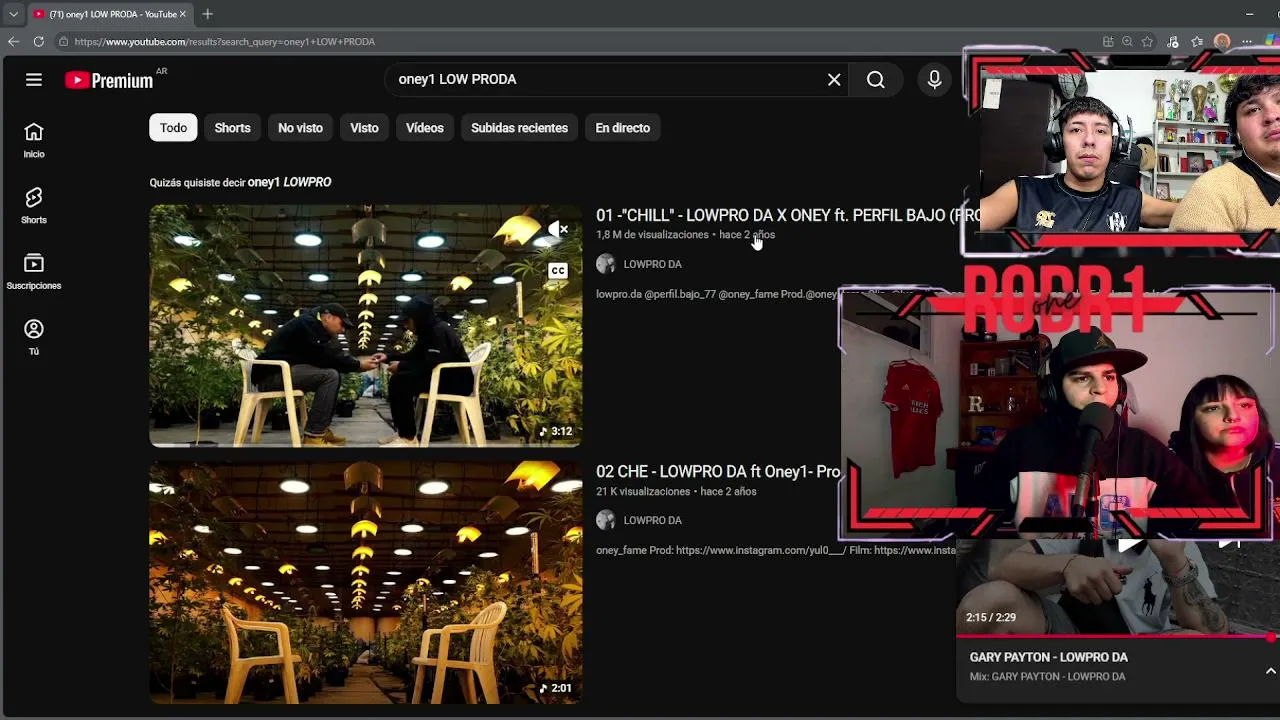
Task: Click the CHILL video description snippet
Action: pyautogui.click(x=717, y=294)
